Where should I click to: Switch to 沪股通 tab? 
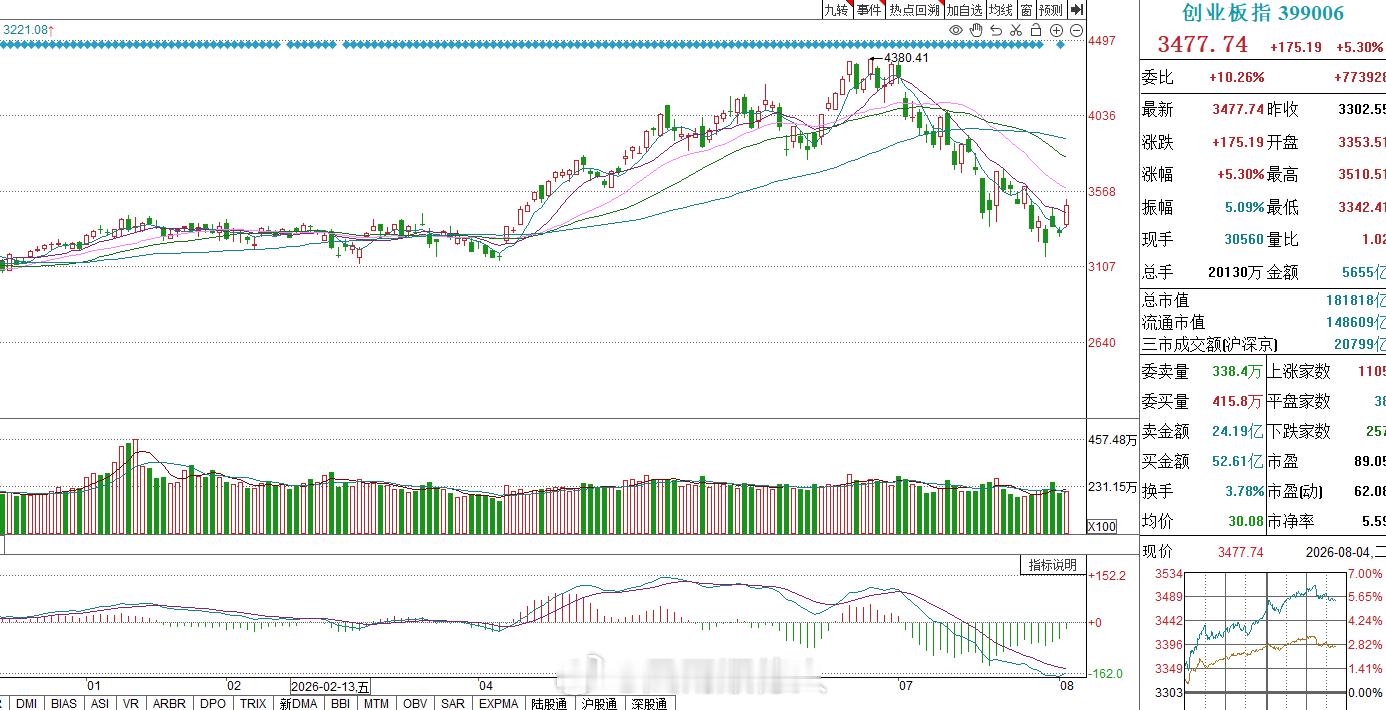tap(599, 703)
